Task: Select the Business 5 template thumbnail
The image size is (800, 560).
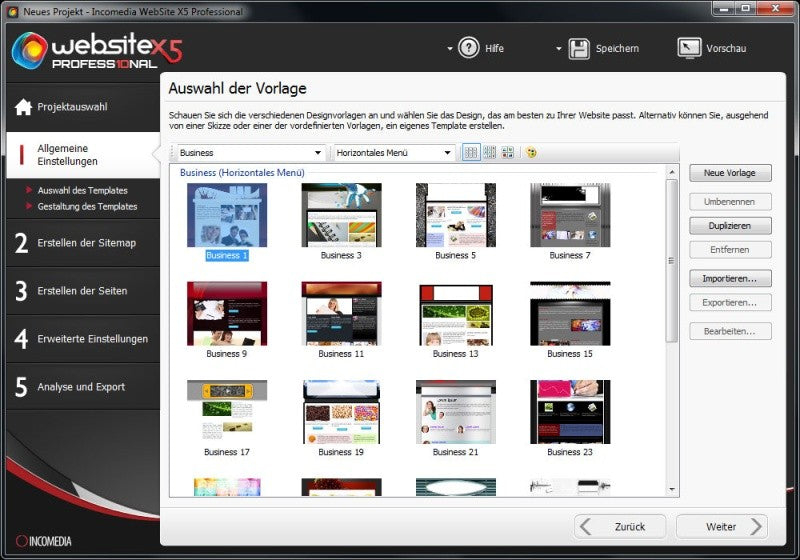Action: pos(456,215)
